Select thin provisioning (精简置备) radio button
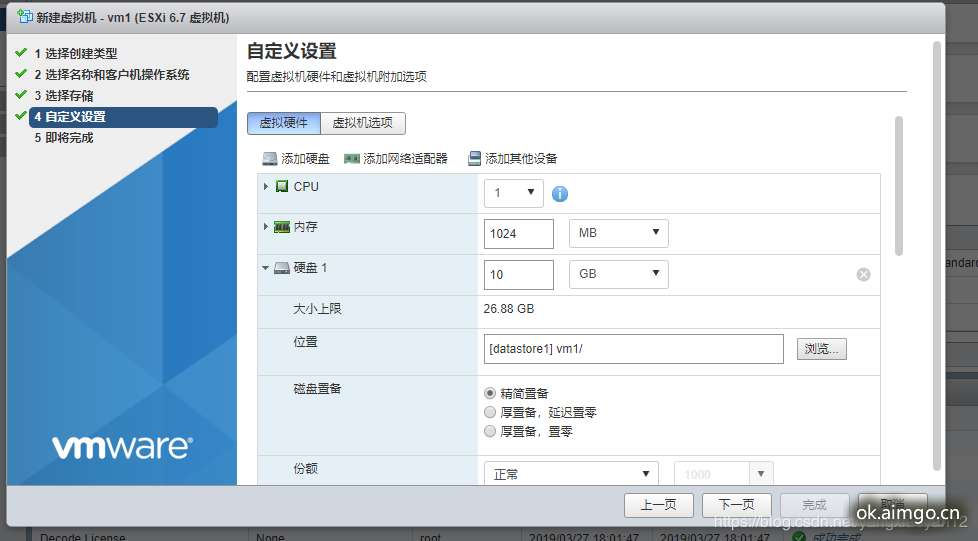 coord(490,393)
